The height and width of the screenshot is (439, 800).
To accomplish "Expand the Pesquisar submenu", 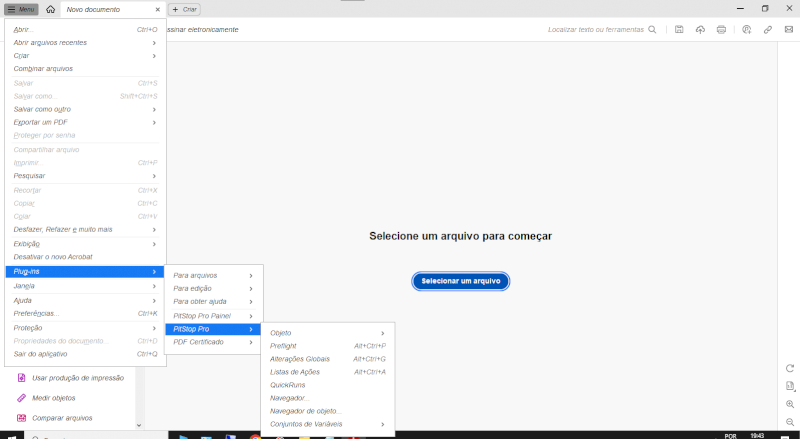I will [85, 176].
